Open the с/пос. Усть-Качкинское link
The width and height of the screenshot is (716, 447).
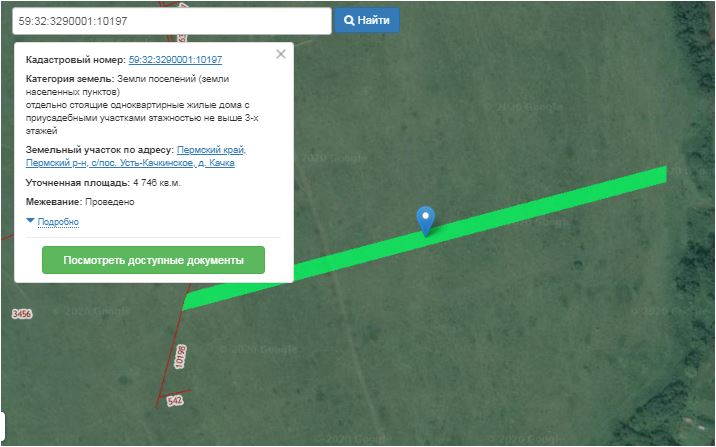tap(142, 163)
